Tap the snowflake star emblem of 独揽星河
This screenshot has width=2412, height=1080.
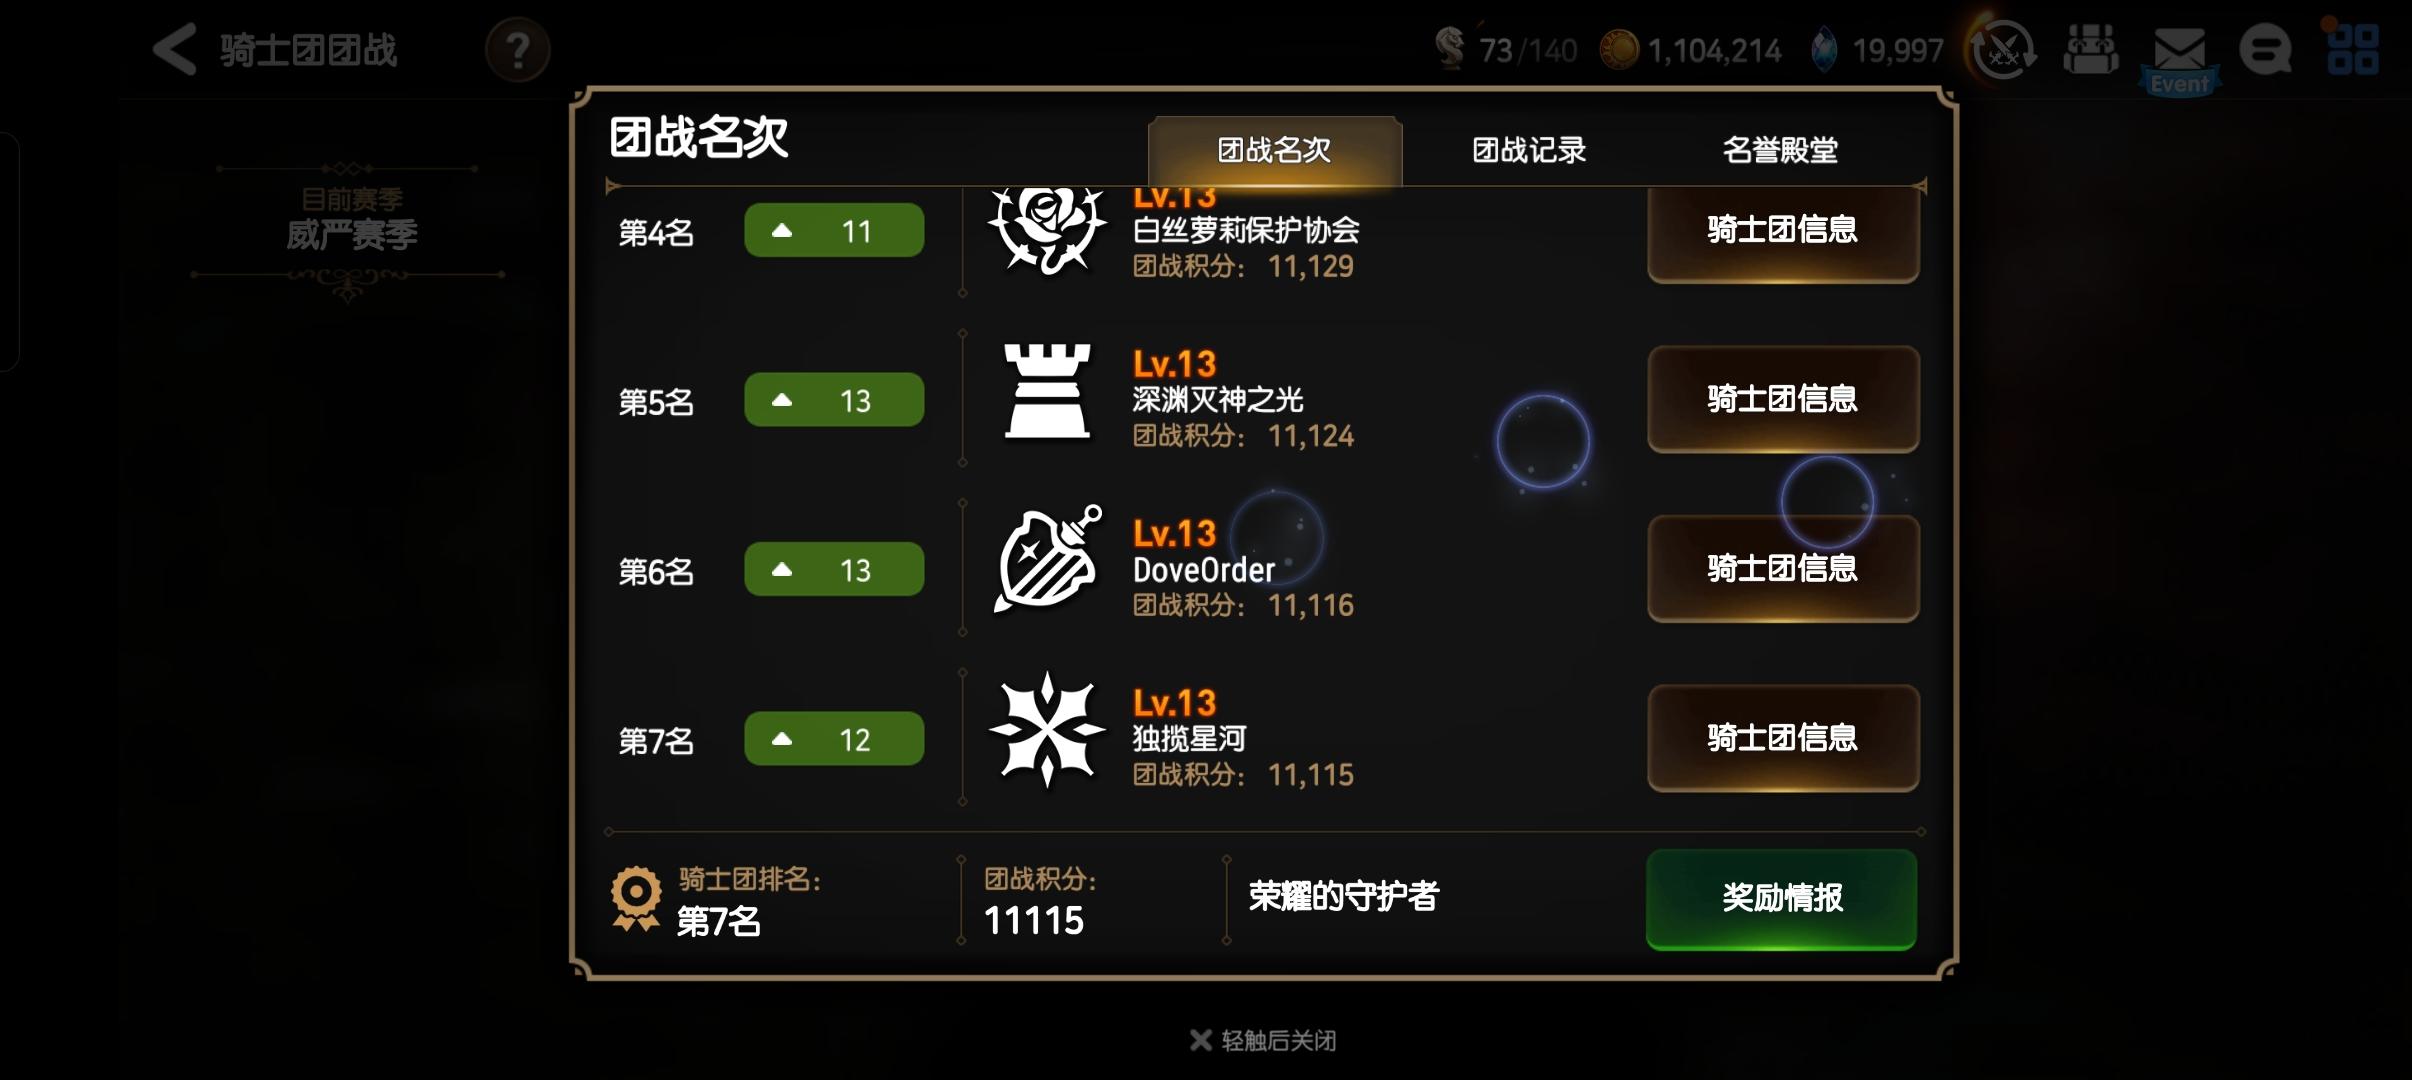(x=1047, y=730)
